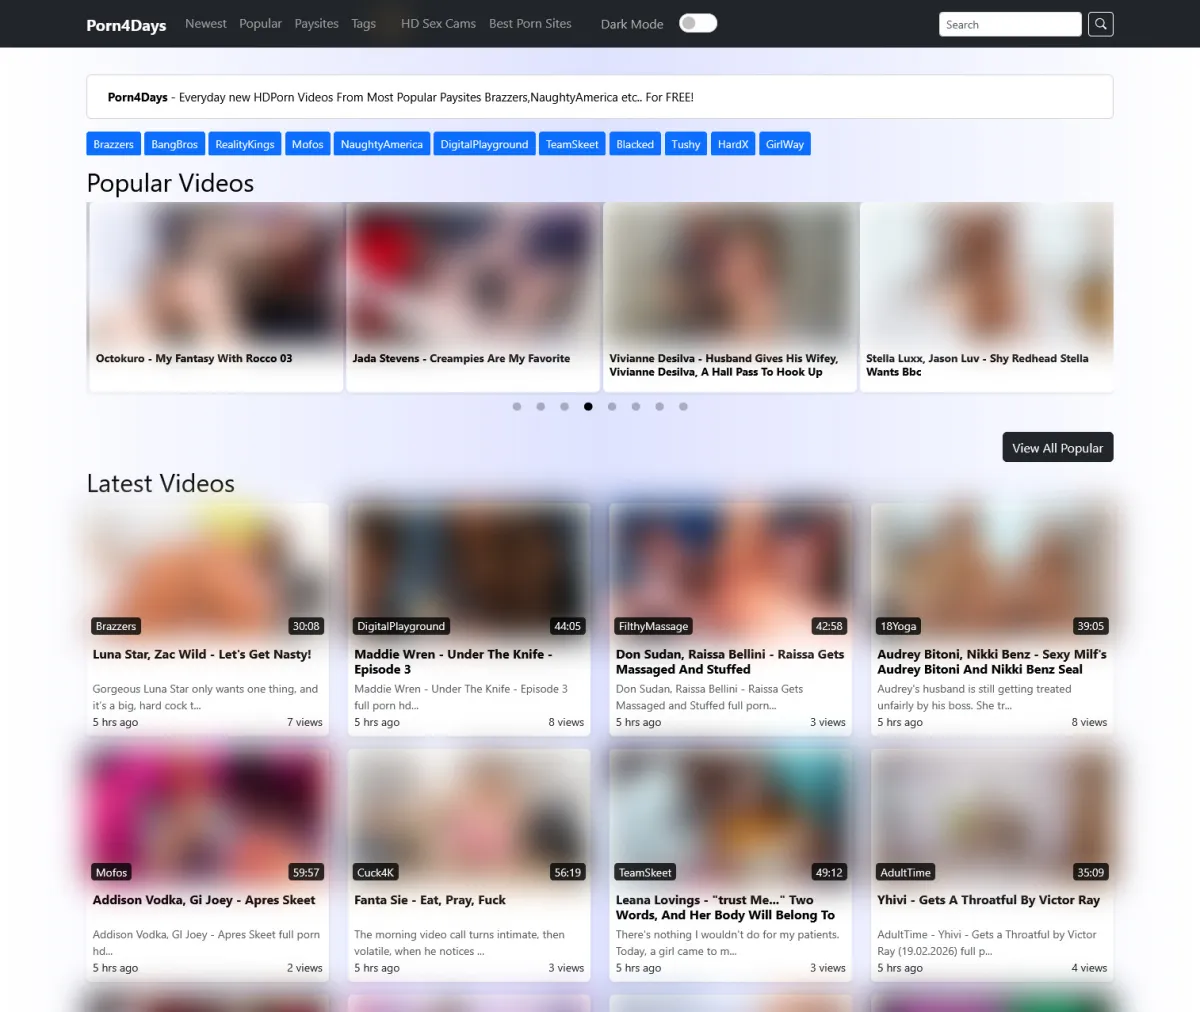The height and width of the screenshot is (1012, 1200).
Task: Click the 18Yoga badge on the thumbnail
Action: (897, 626)
